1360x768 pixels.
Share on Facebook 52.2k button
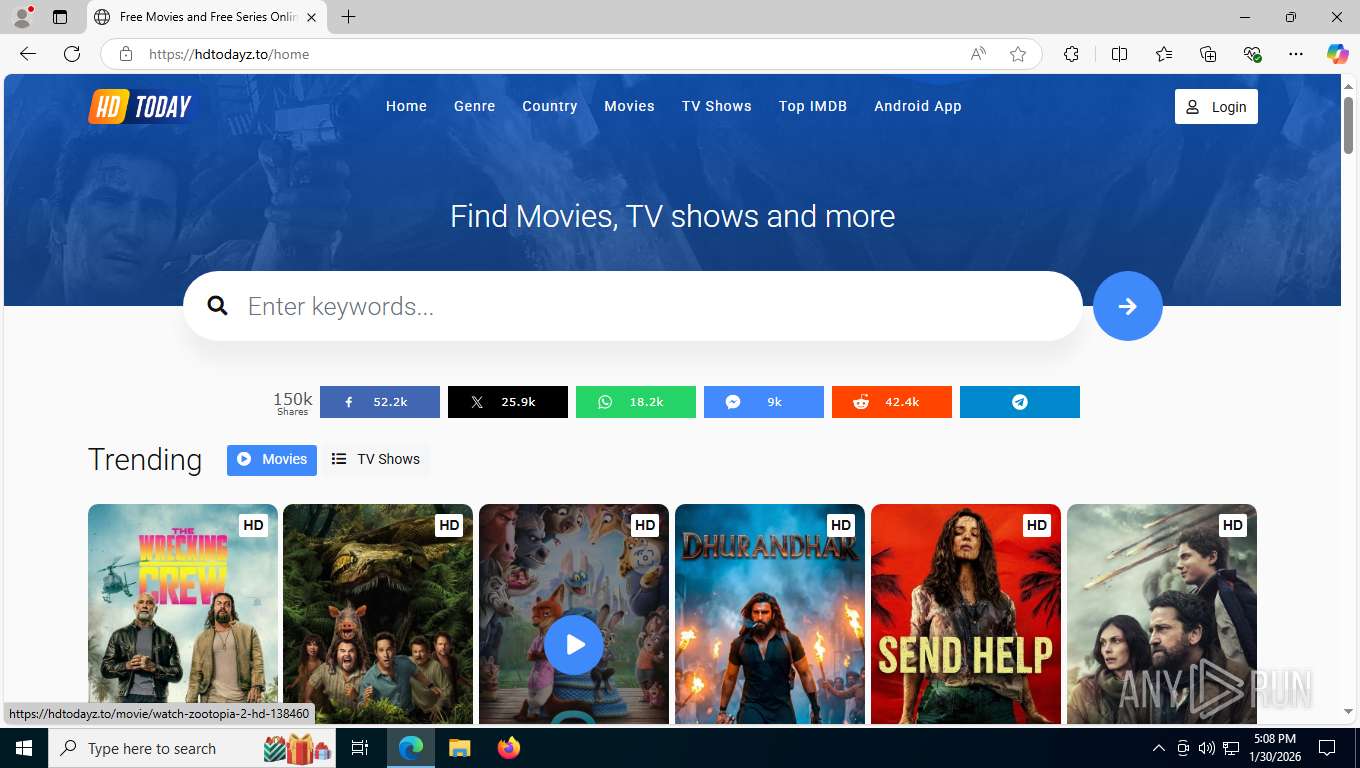(380, 402)
